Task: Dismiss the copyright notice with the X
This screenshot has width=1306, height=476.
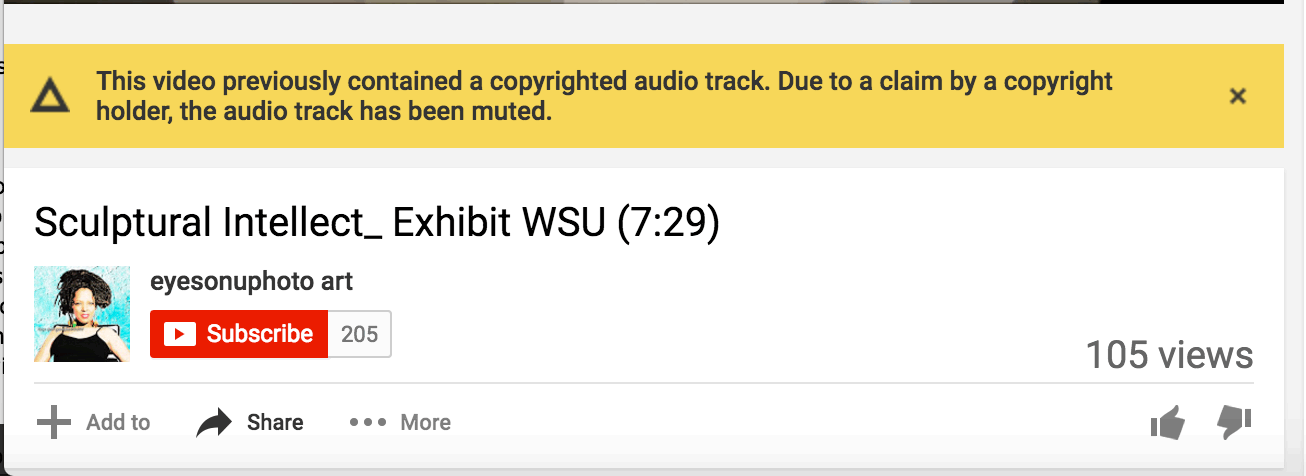Action: [x=1237, y=96]
